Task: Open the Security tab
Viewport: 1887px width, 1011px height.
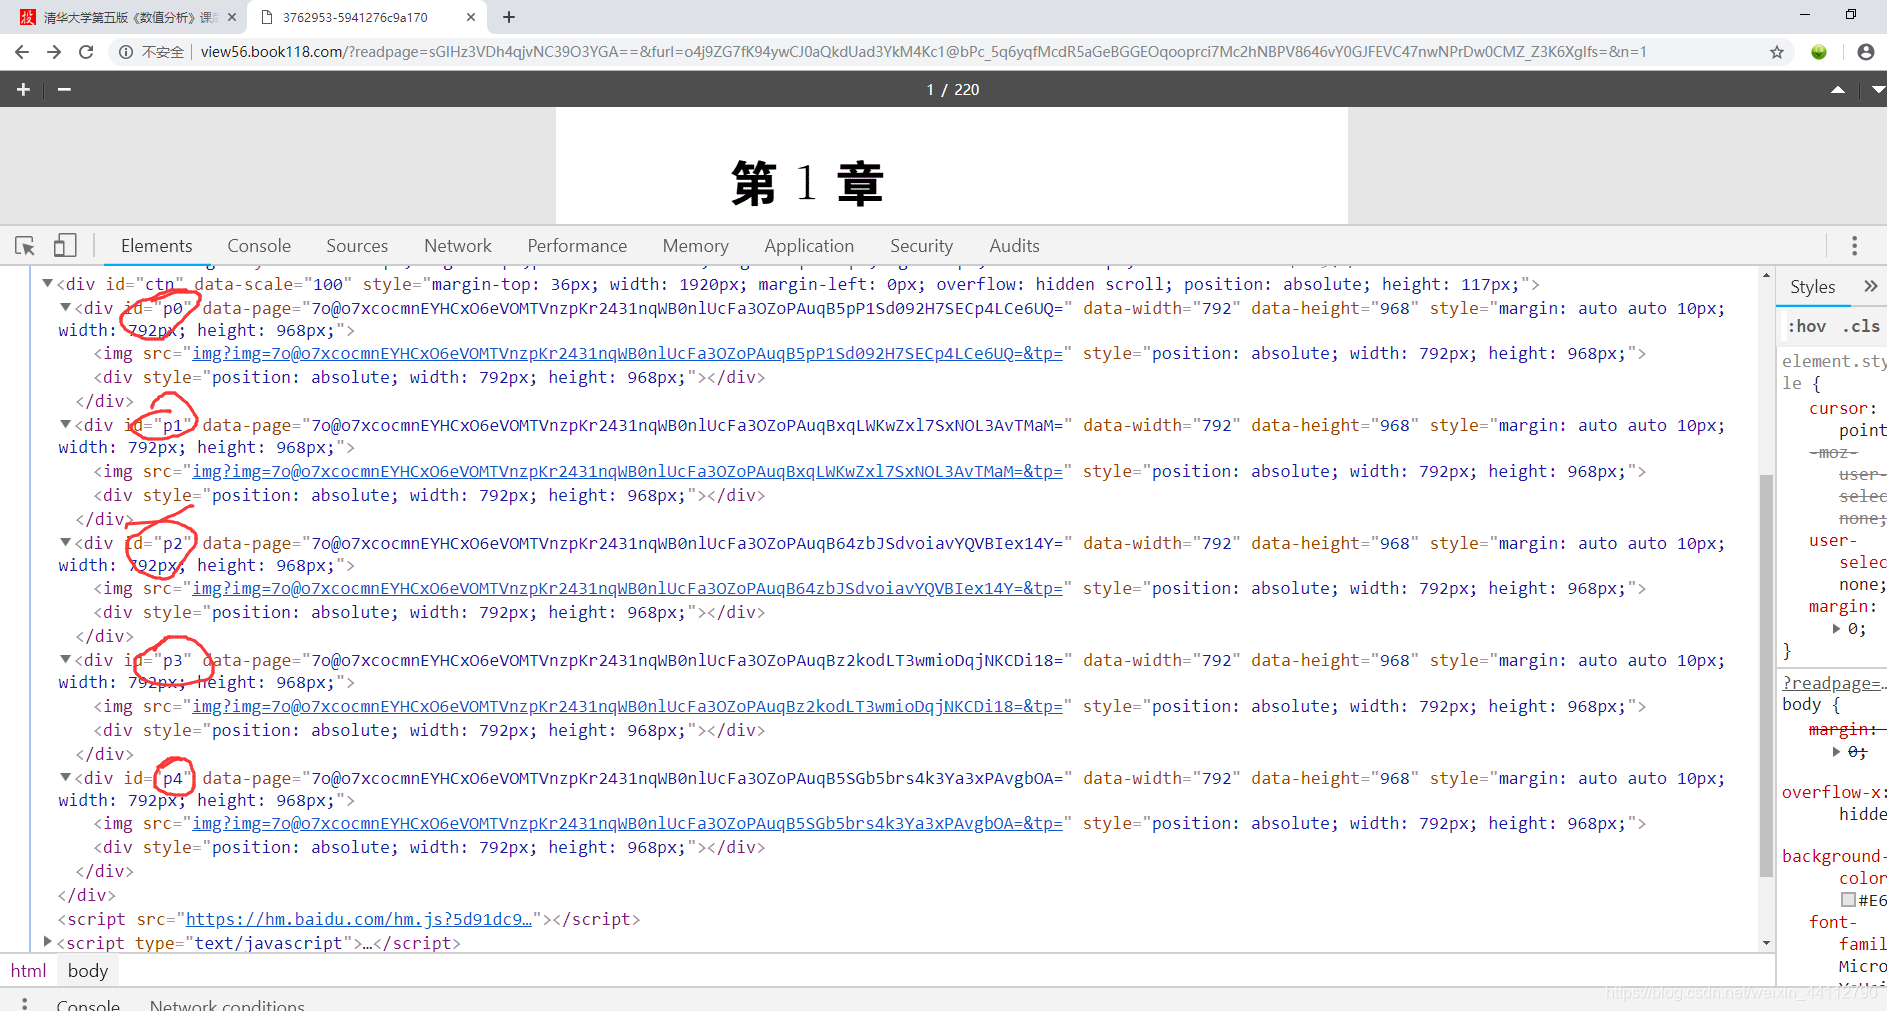Action: tap(921, 246)
